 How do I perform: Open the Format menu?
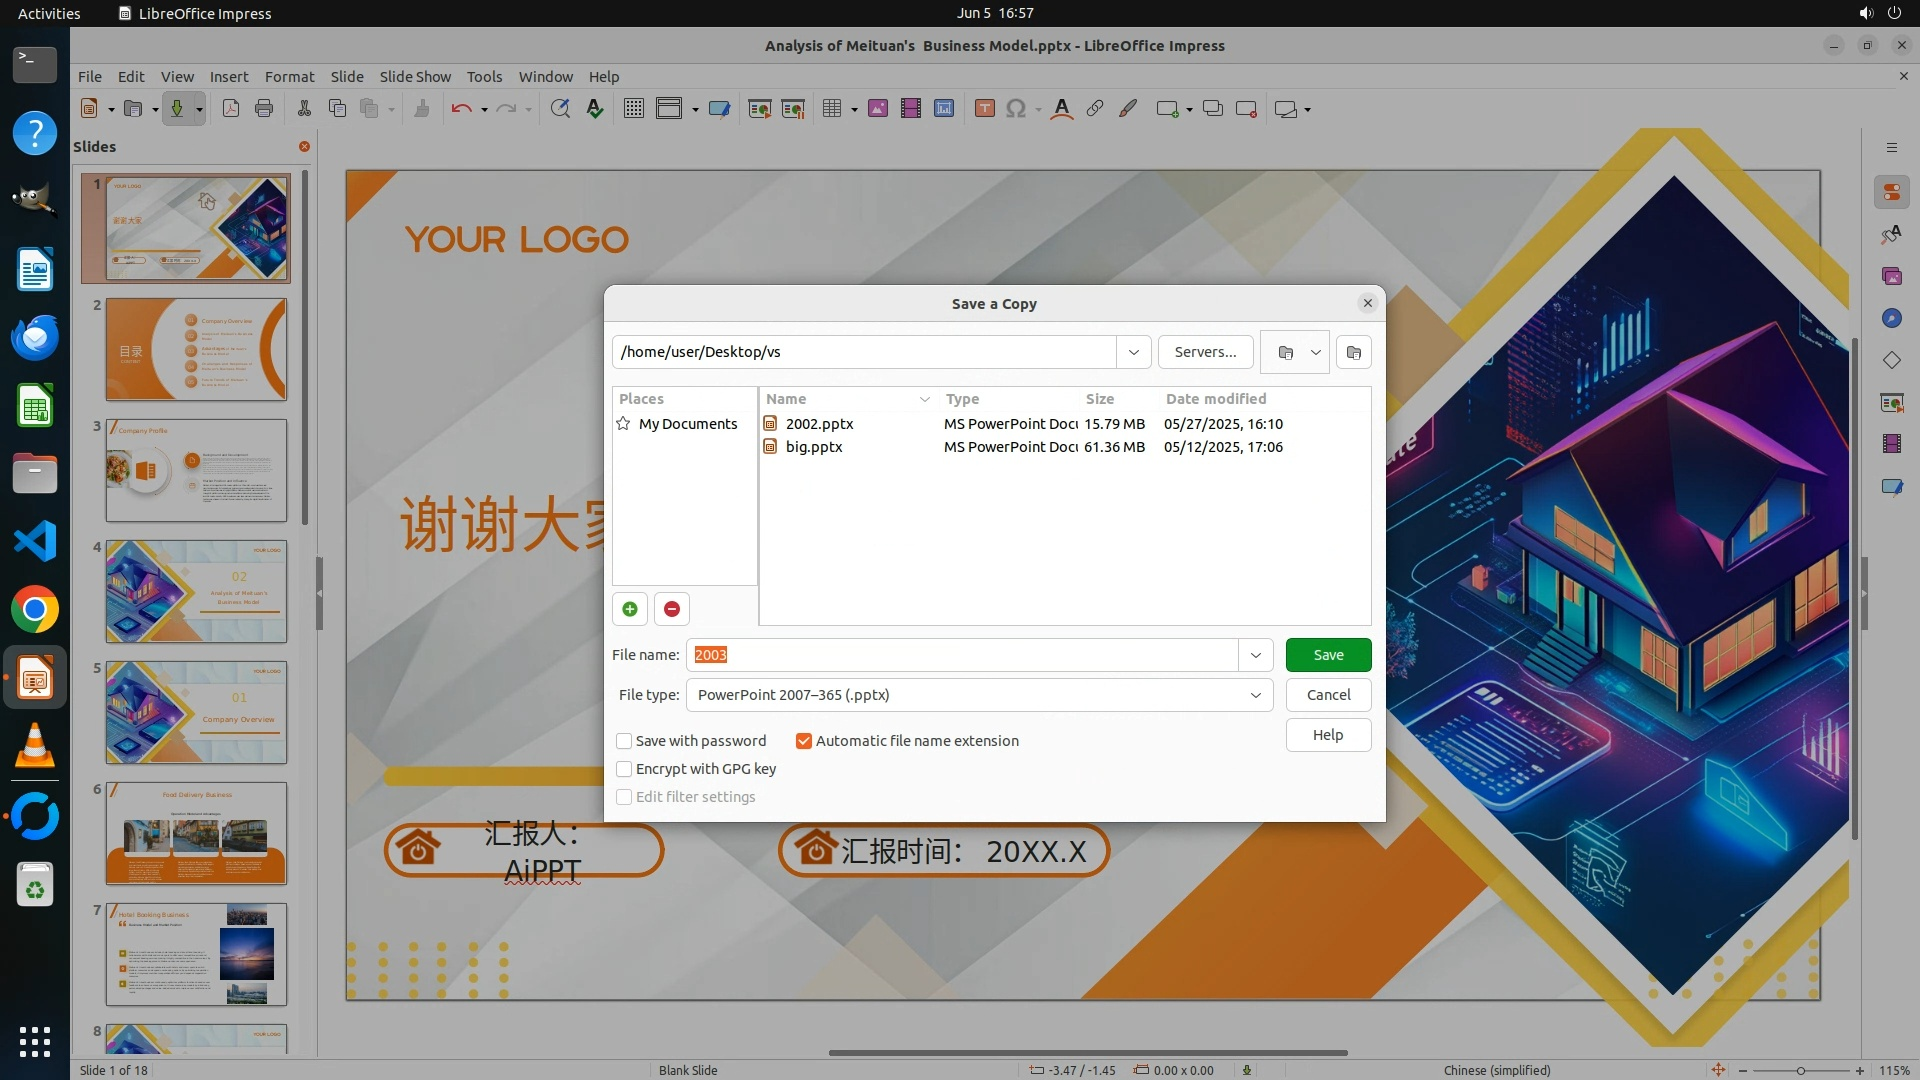pyautogui.click(x=289, y=76)
